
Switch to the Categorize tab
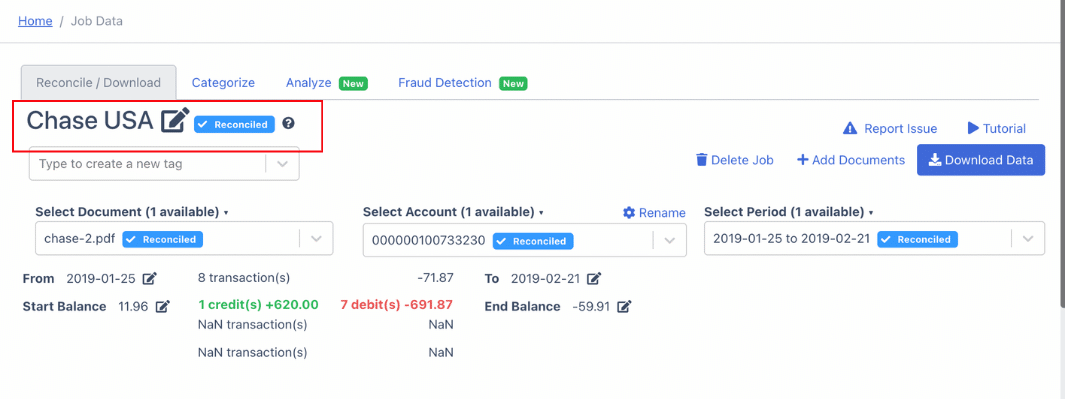(x=223, y=83)
